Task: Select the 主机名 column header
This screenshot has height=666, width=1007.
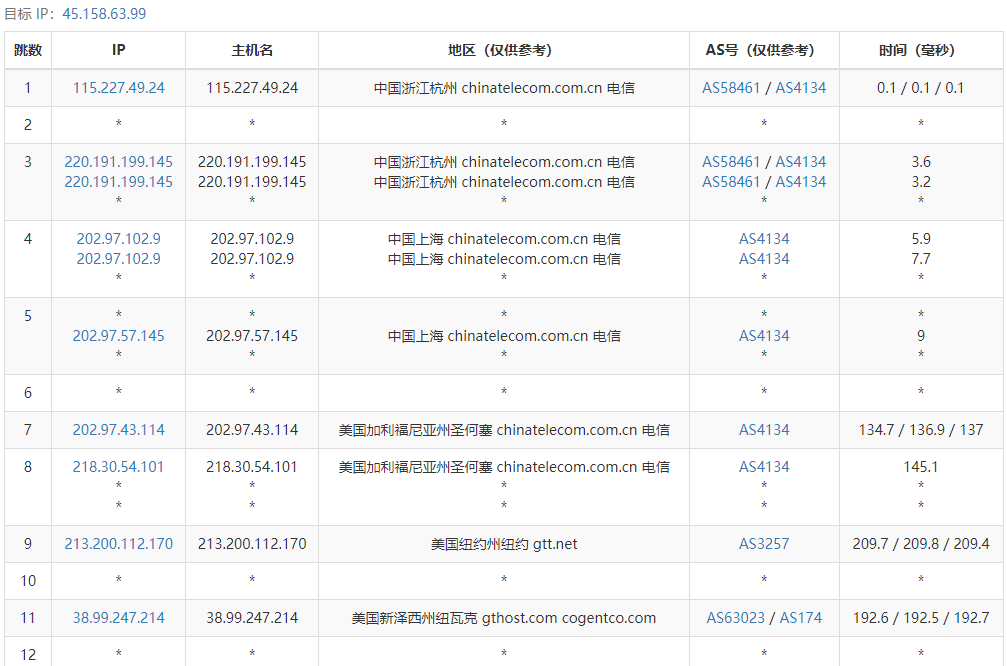Action: [252, 50]
